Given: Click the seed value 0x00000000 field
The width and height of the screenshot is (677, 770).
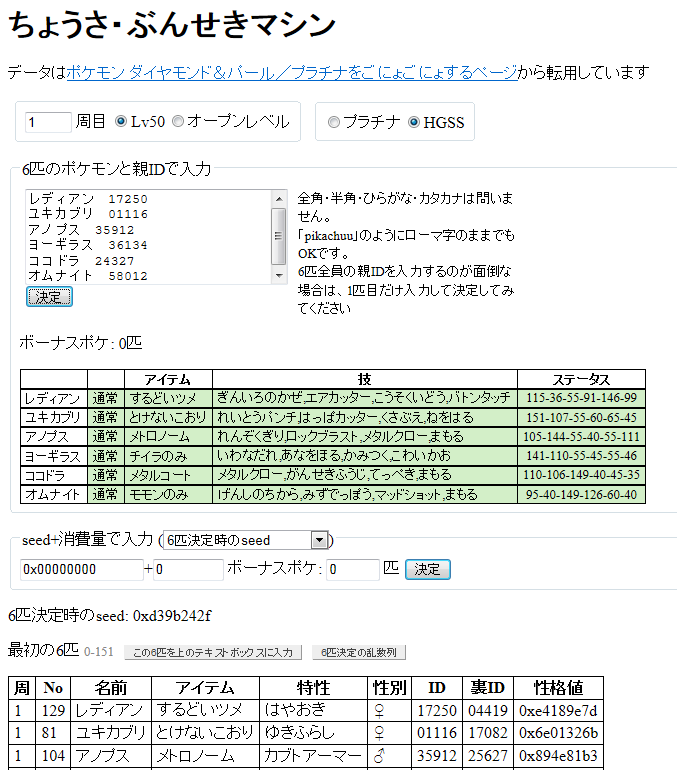Looking at the screenshot, I should click(81, 570).
